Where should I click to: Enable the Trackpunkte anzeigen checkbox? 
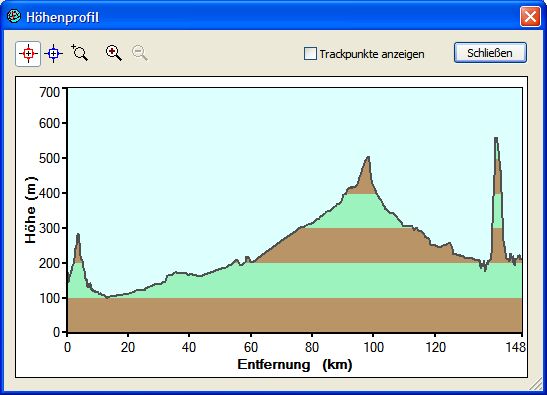pos(310,54)
